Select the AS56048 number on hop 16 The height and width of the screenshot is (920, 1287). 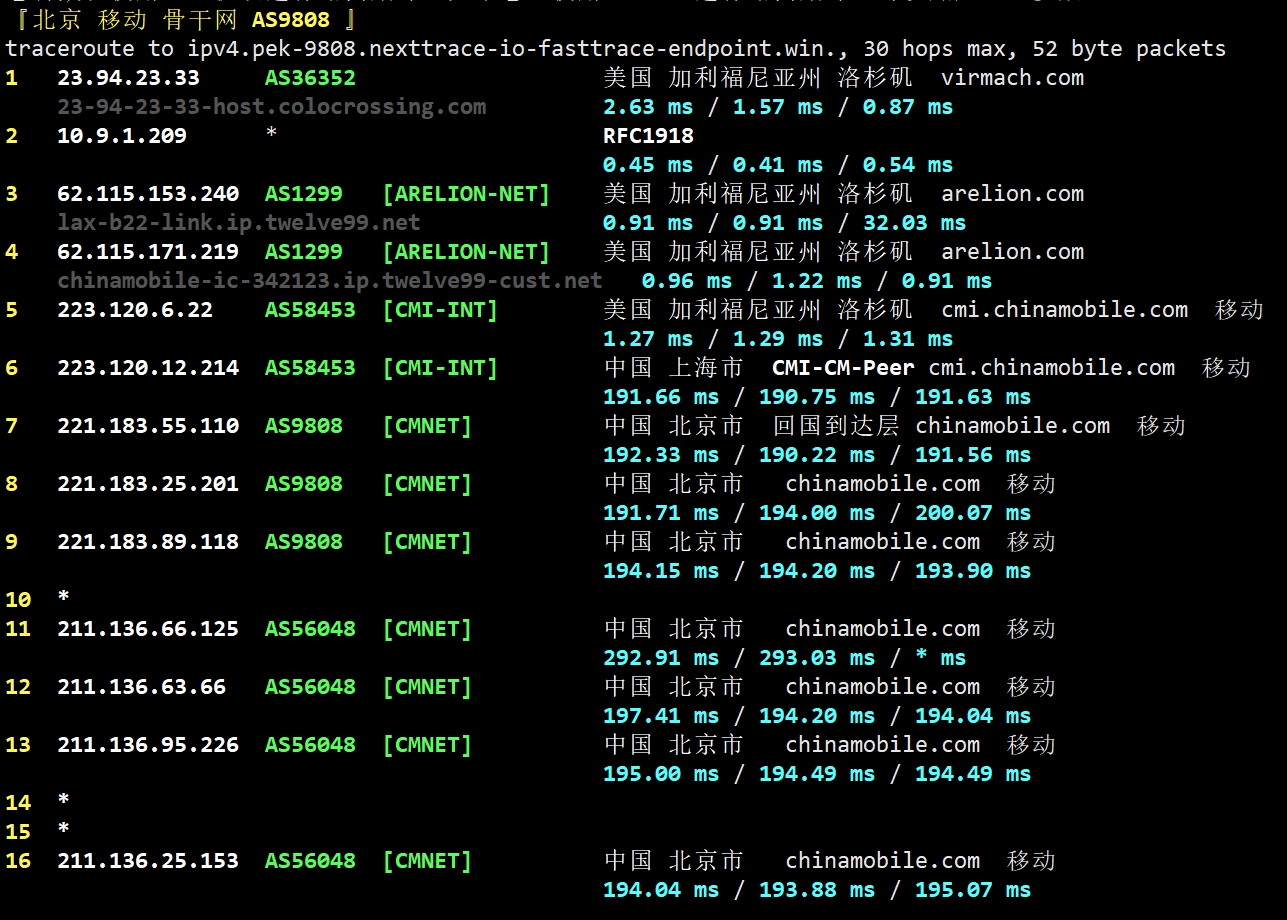point(310,861)
